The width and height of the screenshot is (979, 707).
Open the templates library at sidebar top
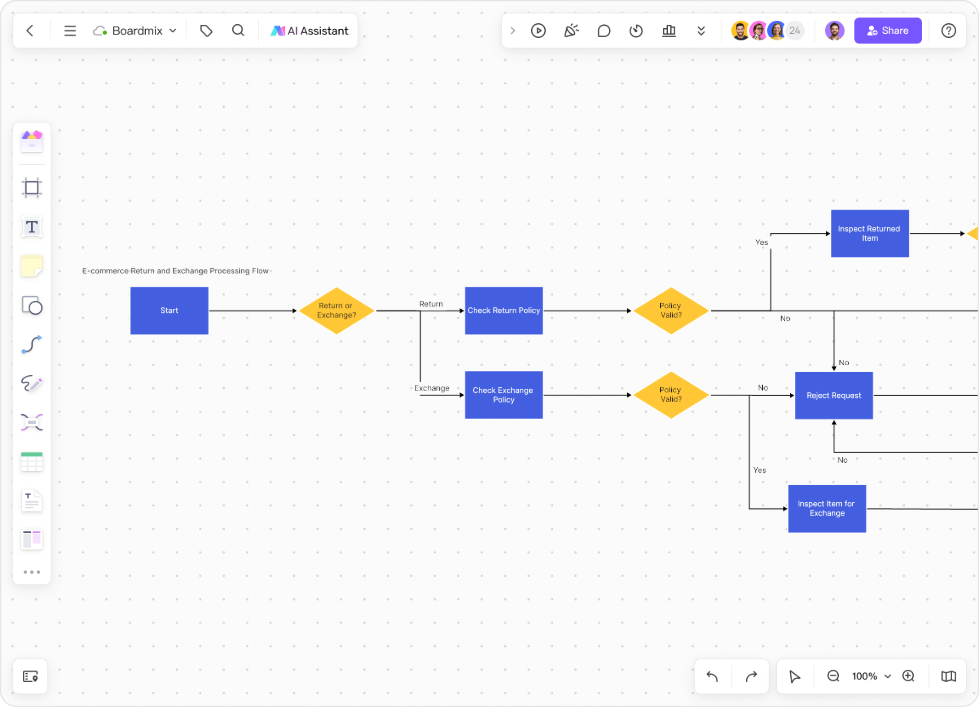32,141
